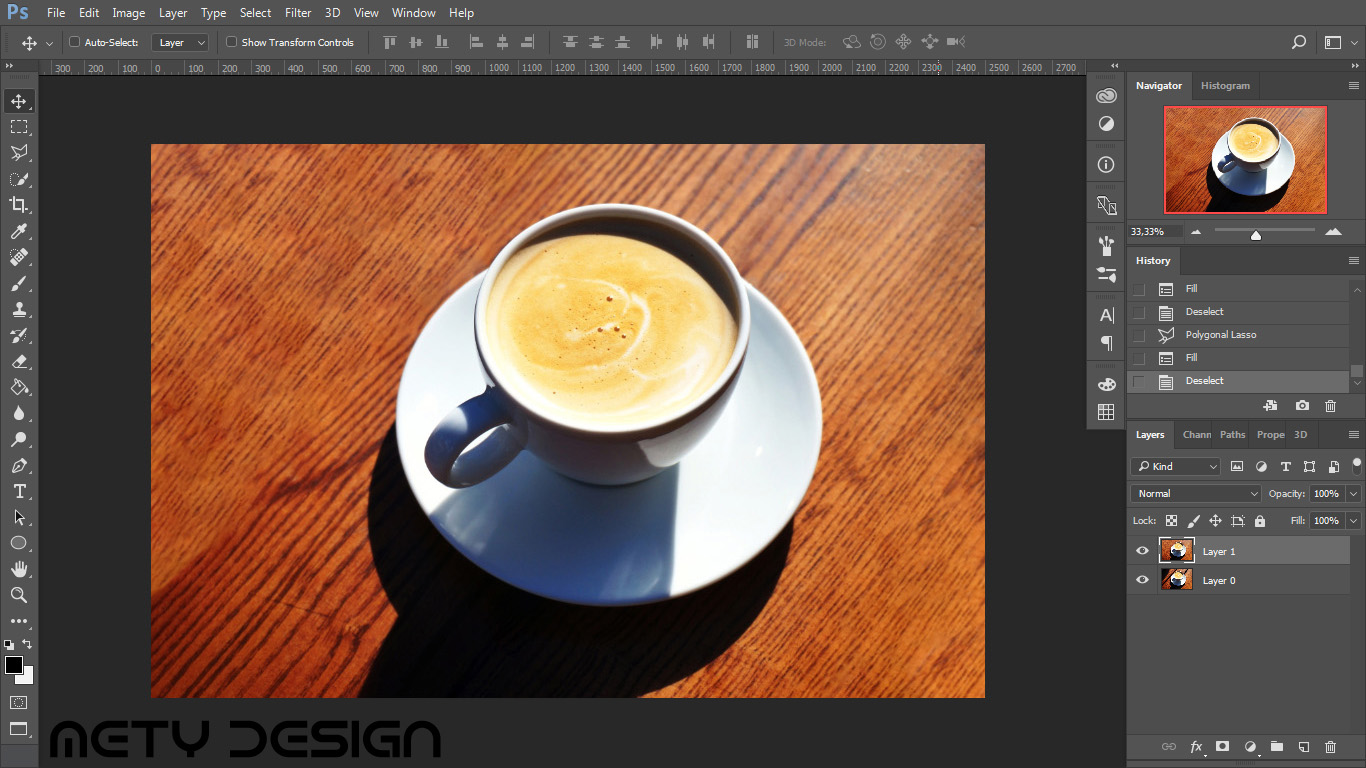Select the Dodge tool
Screen dimensions: 1366x768
tap(19, 439)
